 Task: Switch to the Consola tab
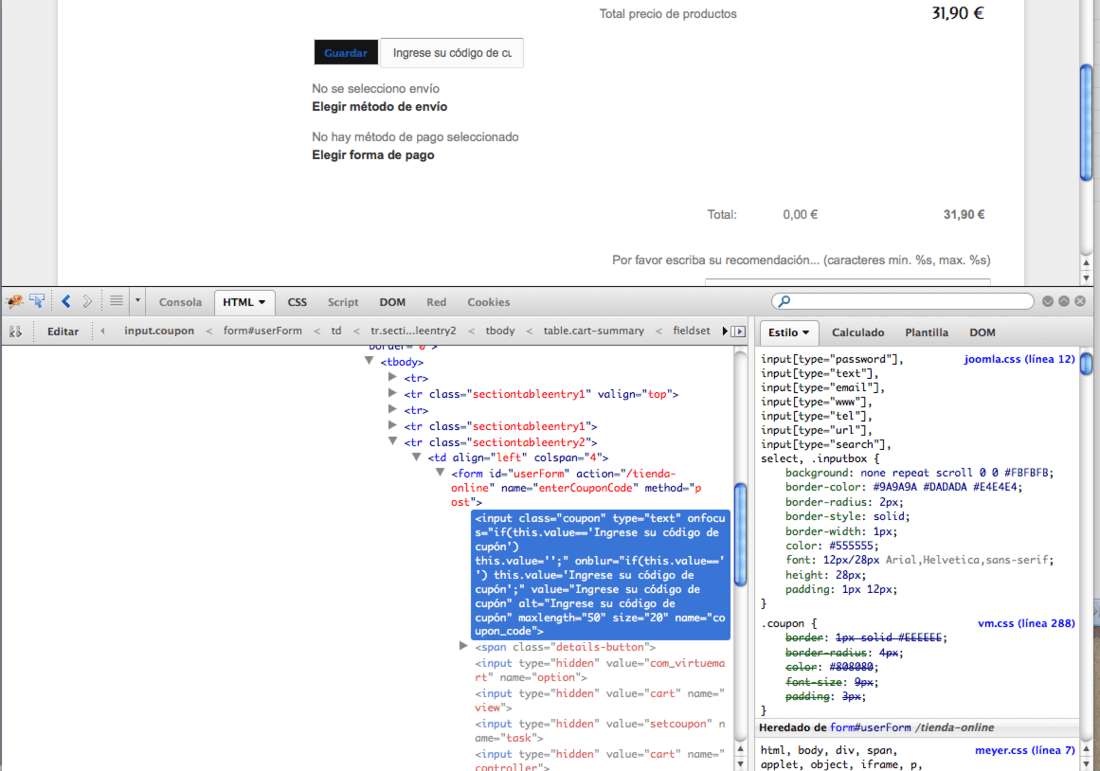(x=180, y=302)
